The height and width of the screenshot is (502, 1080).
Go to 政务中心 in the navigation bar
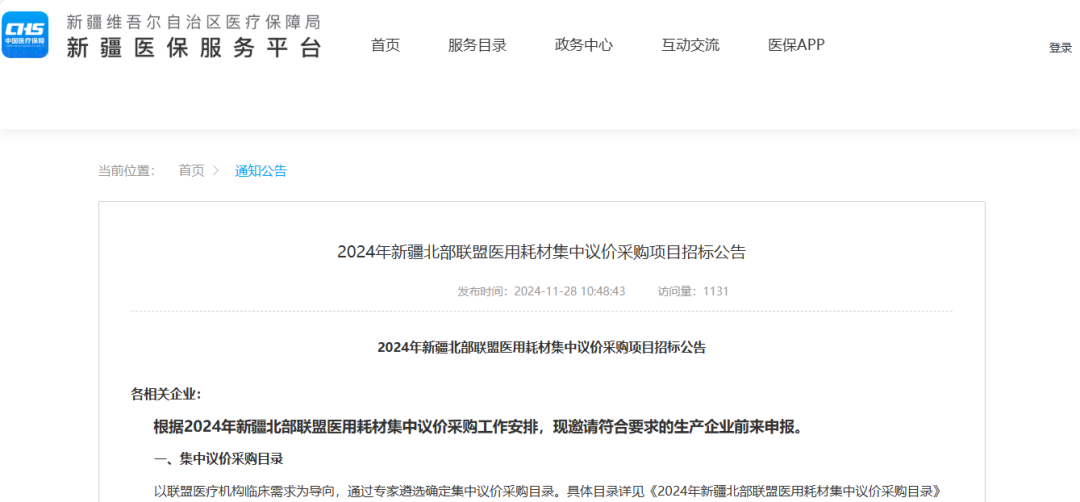tap(583, 45)
